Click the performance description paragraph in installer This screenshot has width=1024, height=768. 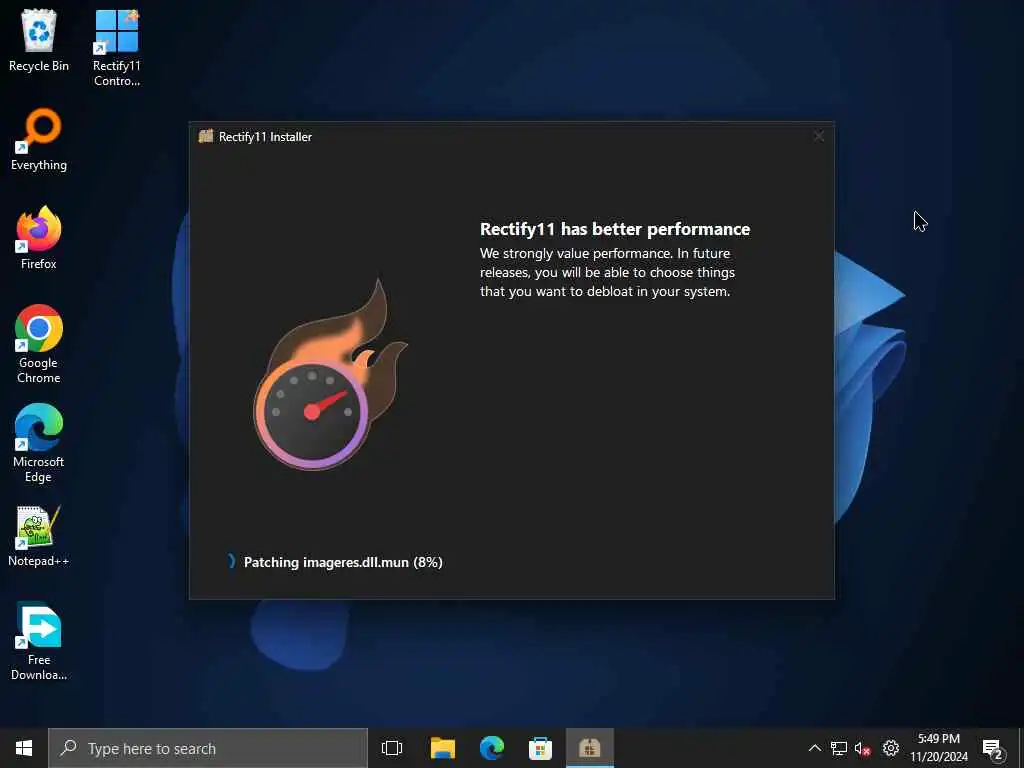[x=607, y=272]
